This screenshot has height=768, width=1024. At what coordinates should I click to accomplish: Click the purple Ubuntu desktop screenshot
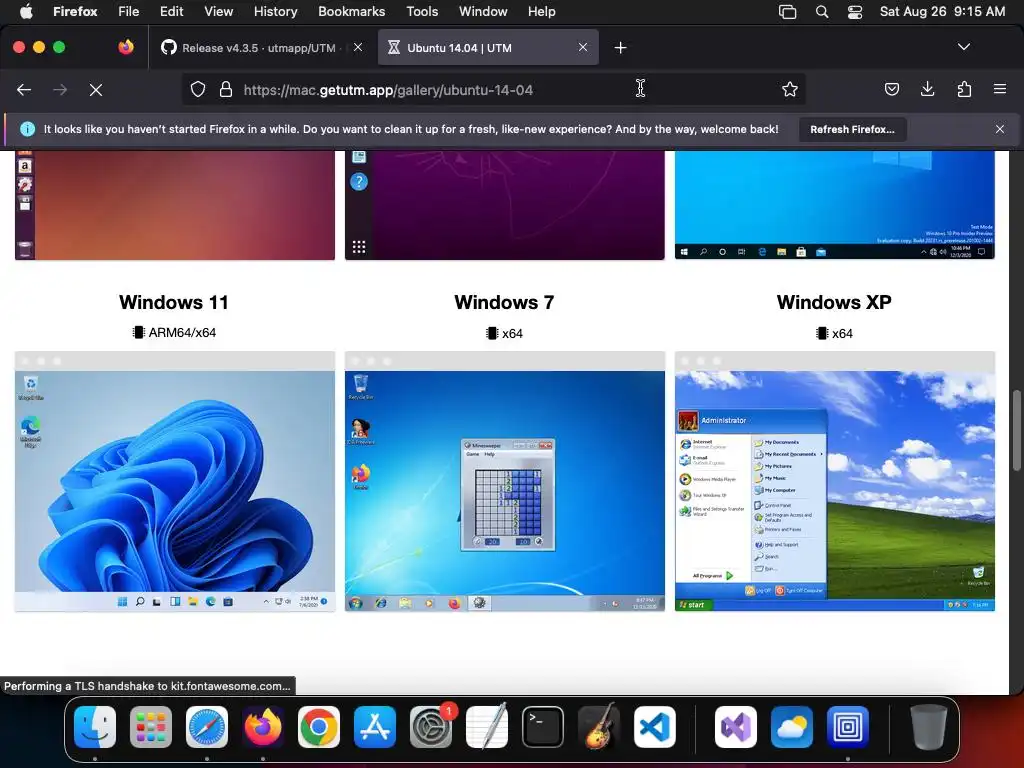[x=505, y=205]
